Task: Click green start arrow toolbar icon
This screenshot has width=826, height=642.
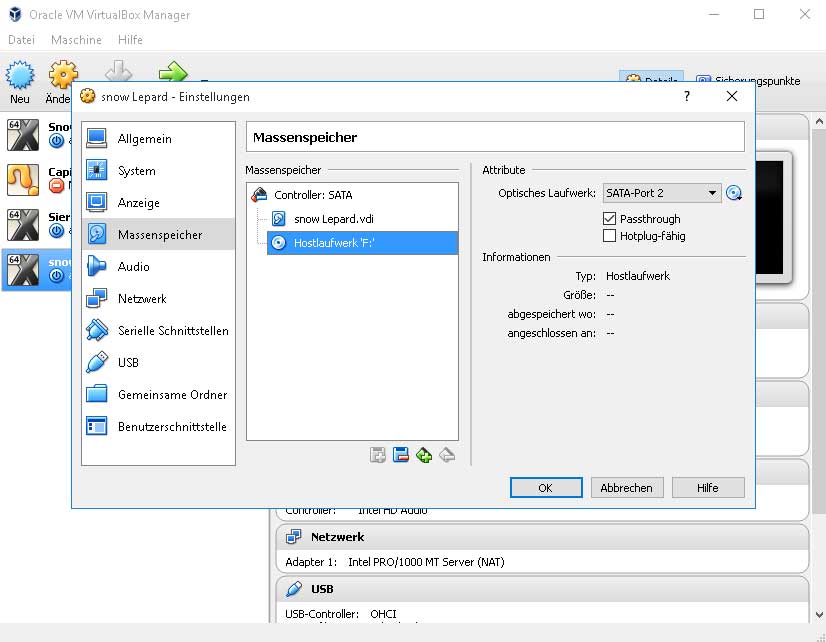Action: pos(173,71)
